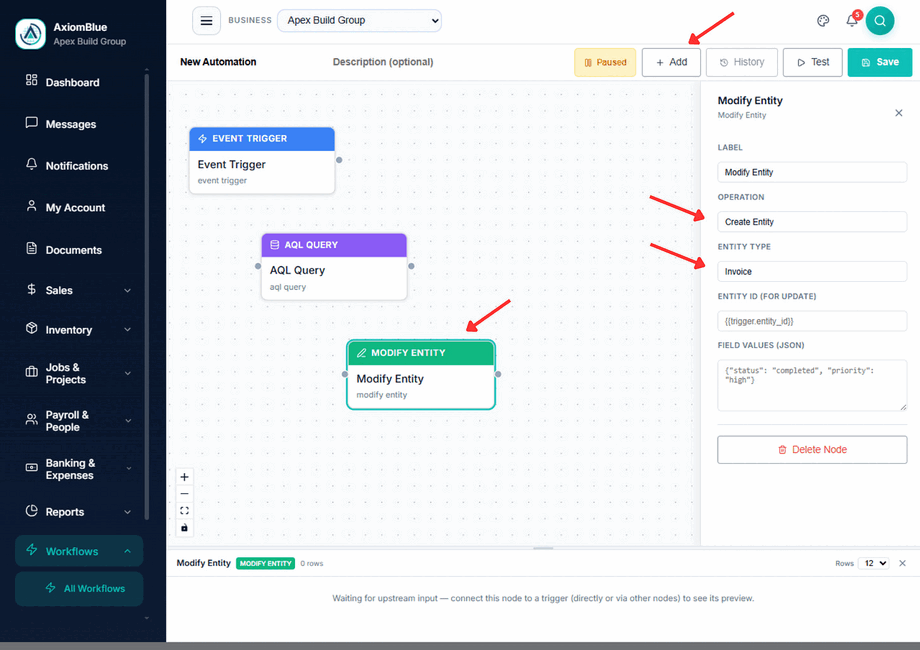This screenshot has width=920, height=650.
Task: Expand the Inventory menu chevron
Action: point(127,330)
